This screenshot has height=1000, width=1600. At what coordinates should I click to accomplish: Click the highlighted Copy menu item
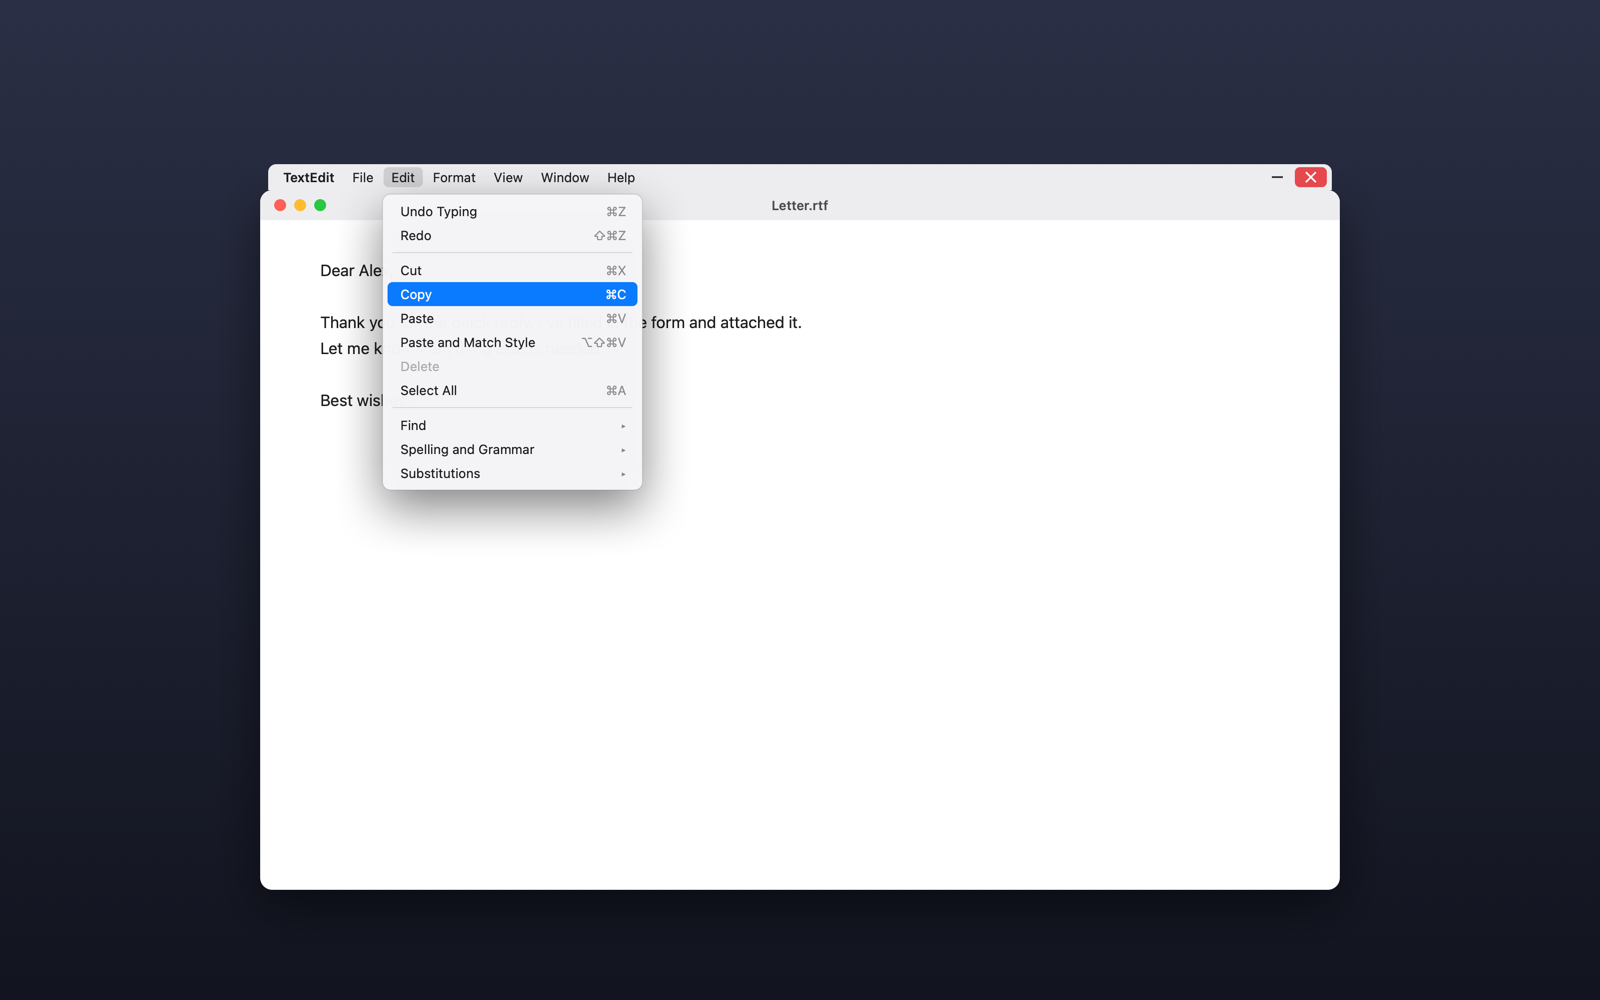click(512, 294)
